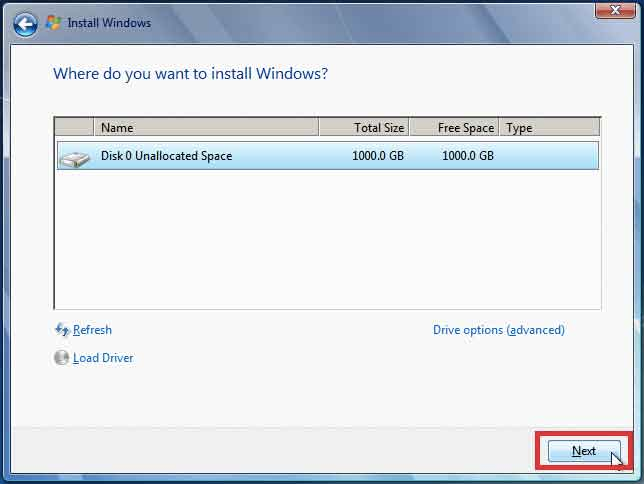Open Drive options (advanced)

(x=499, y=330)
